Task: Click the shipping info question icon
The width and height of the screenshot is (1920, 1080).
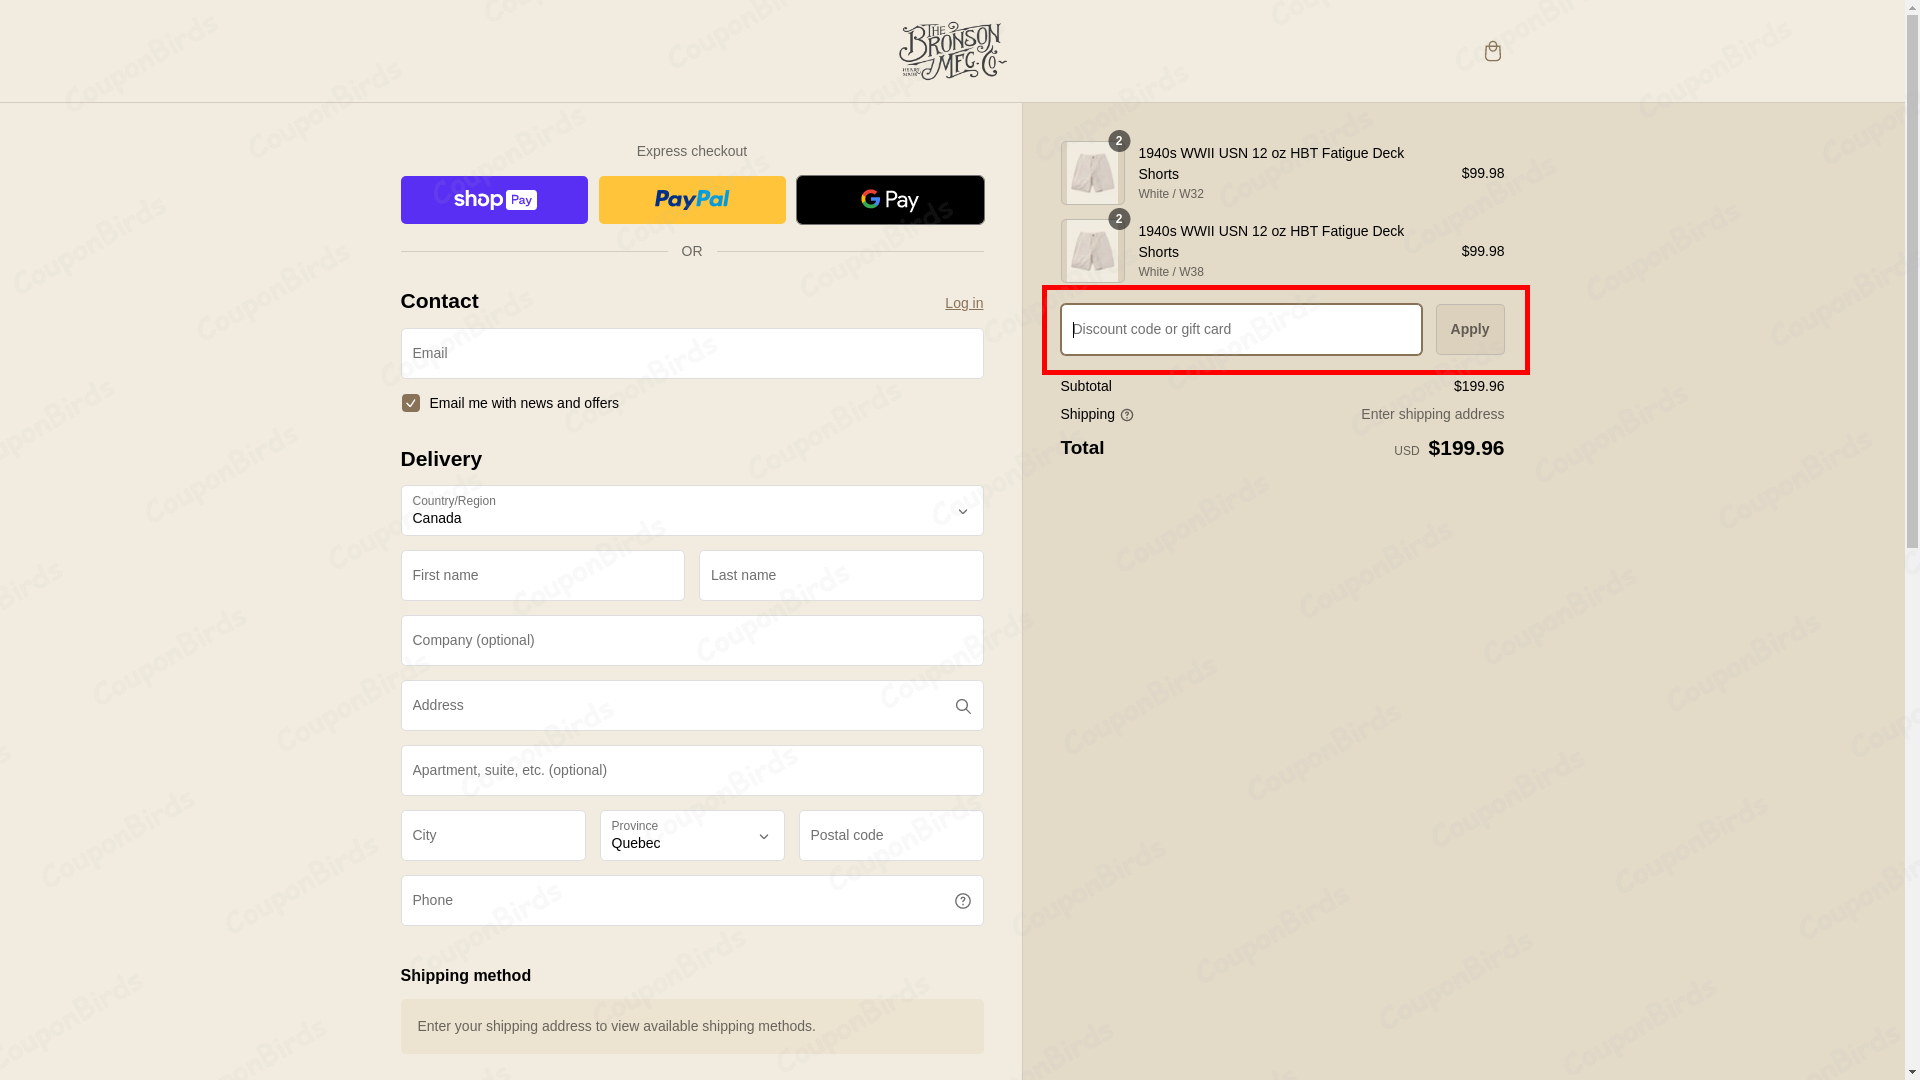Action: tap(1127, 415)
